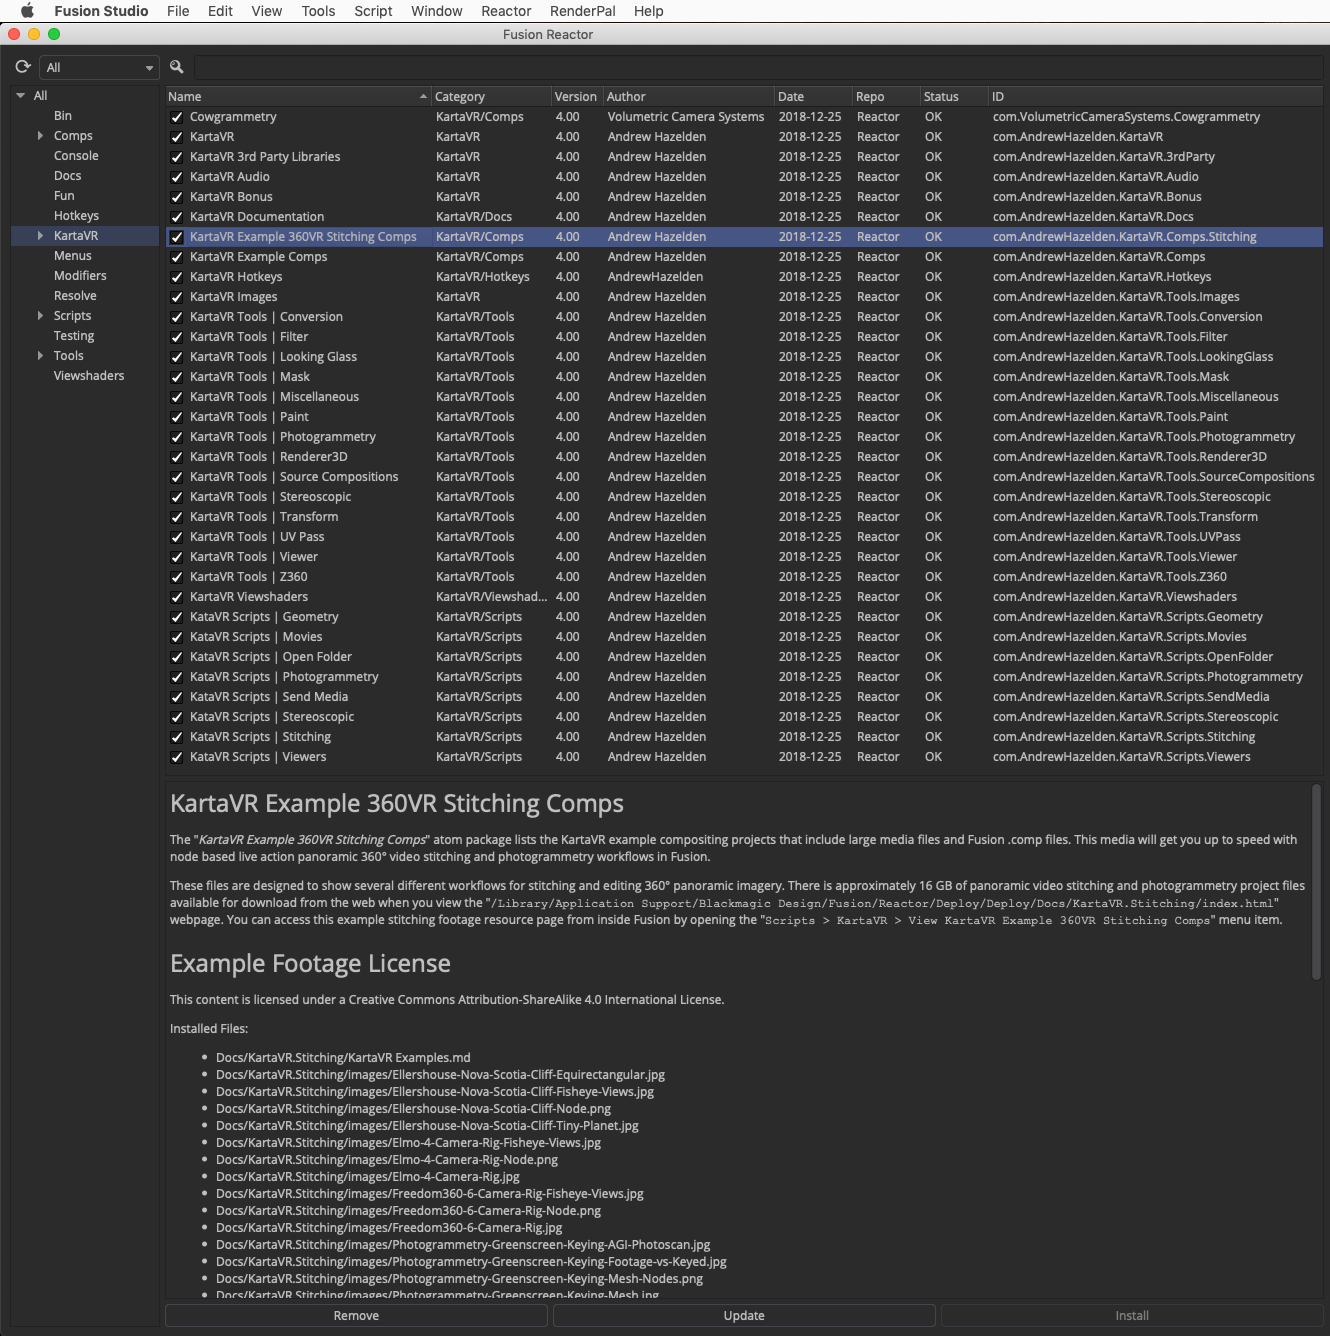Viewport: 1330px width, 1336px height.
Task: Sort by the Category column header
Action: tap(491, 97)
